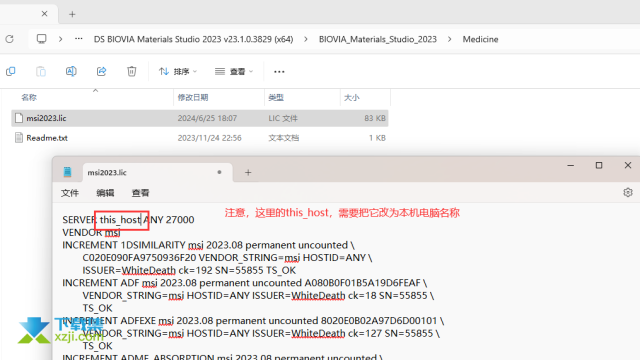Close the File Explorer tab
This screenshot has height=360, width=640.
(44, 14)
